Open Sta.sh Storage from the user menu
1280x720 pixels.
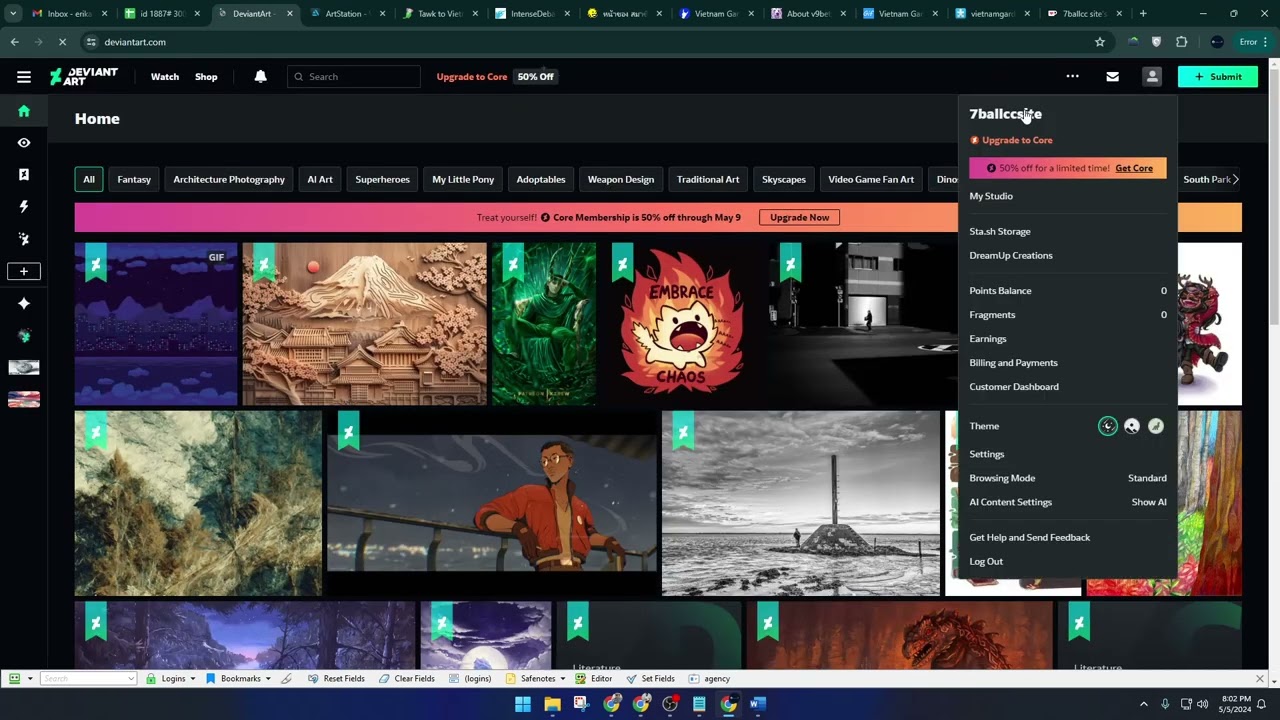[1000, 231]
